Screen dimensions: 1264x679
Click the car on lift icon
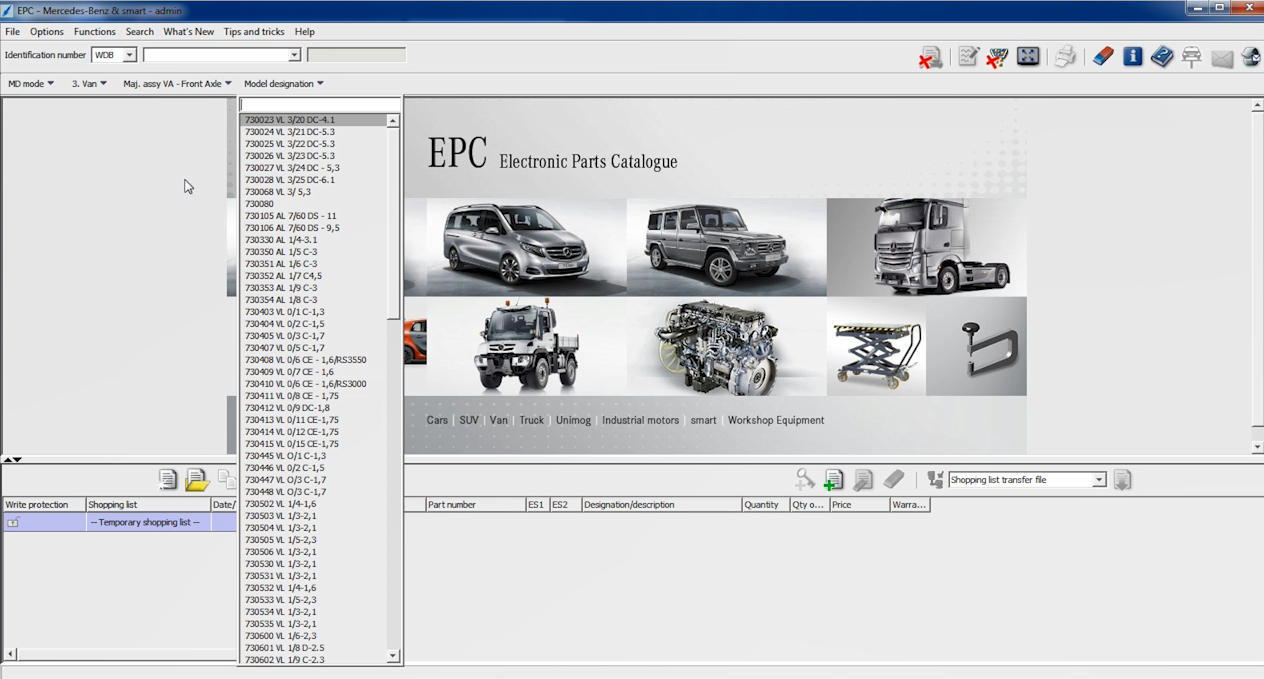(x=1191, y=57)
